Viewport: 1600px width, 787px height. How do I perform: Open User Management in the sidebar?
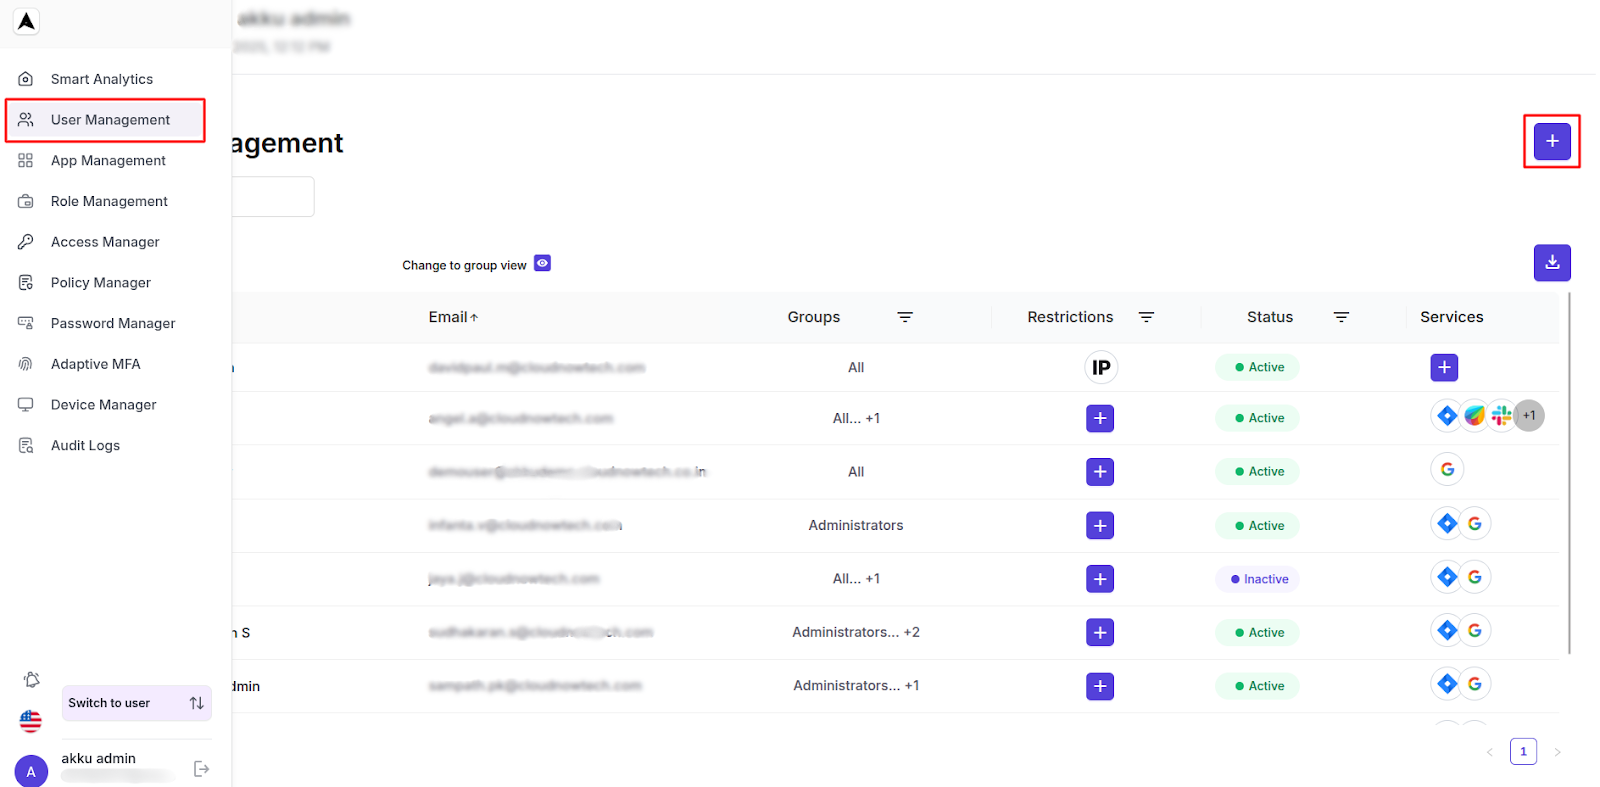coord(106,120)
